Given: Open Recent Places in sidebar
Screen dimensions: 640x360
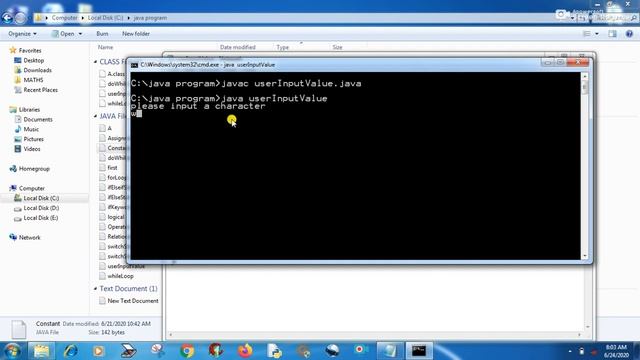Looking at the screenshot, I should pyautogui.click(x=40, y=90).
